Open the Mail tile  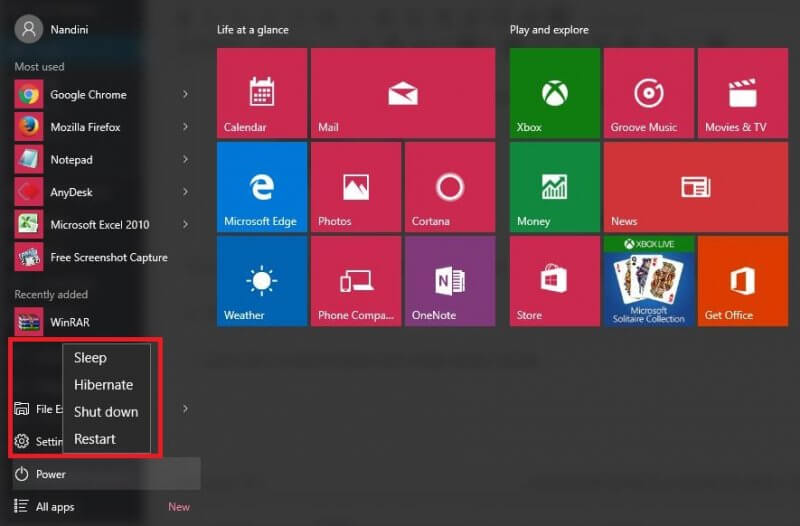click(x=403, y=93)
